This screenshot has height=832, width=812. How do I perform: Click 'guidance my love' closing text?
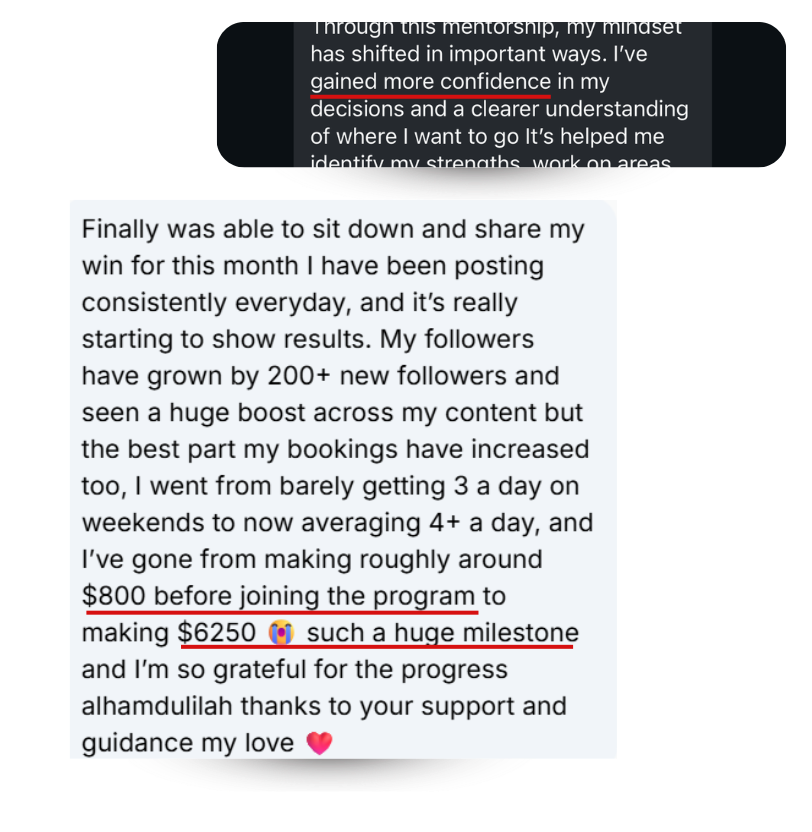(x=187, y=743)
